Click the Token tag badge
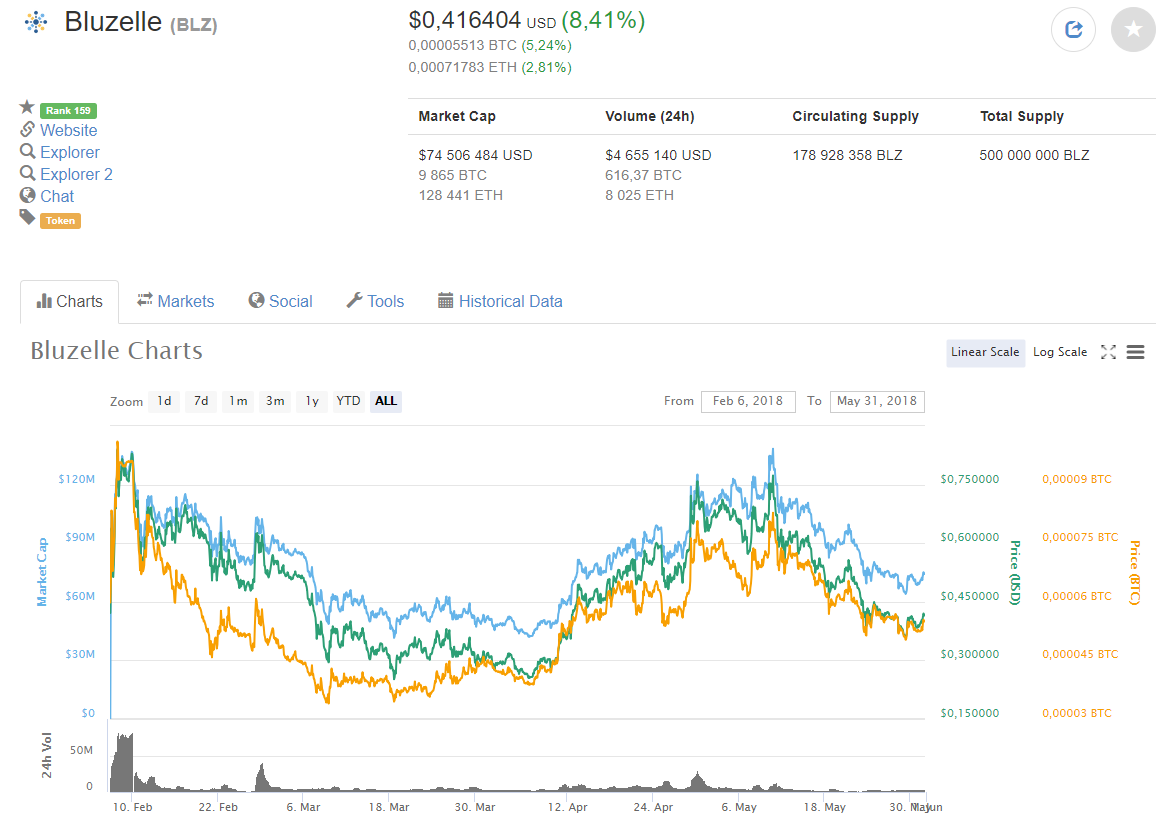1159x820 pixels. click(61, 220)
